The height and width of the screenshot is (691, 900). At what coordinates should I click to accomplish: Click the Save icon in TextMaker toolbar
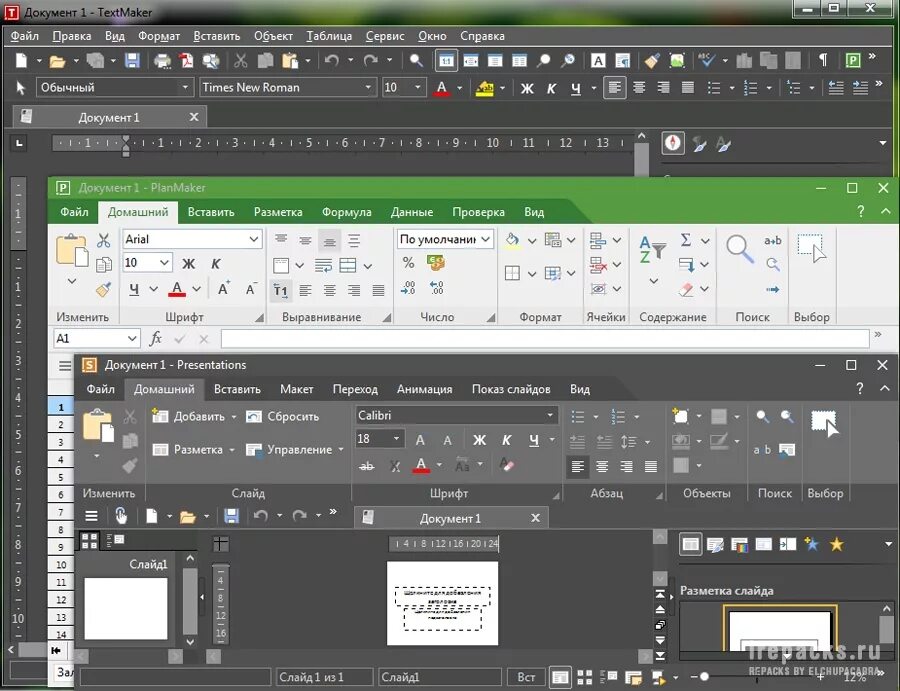click(133, 60)
